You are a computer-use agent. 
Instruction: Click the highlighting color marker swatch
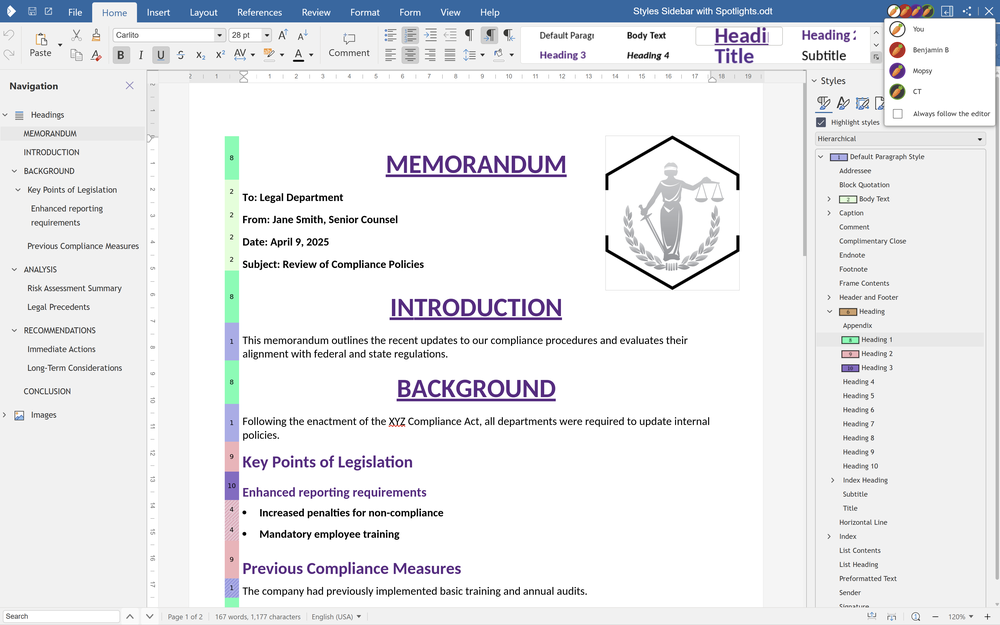click(269, 55)
